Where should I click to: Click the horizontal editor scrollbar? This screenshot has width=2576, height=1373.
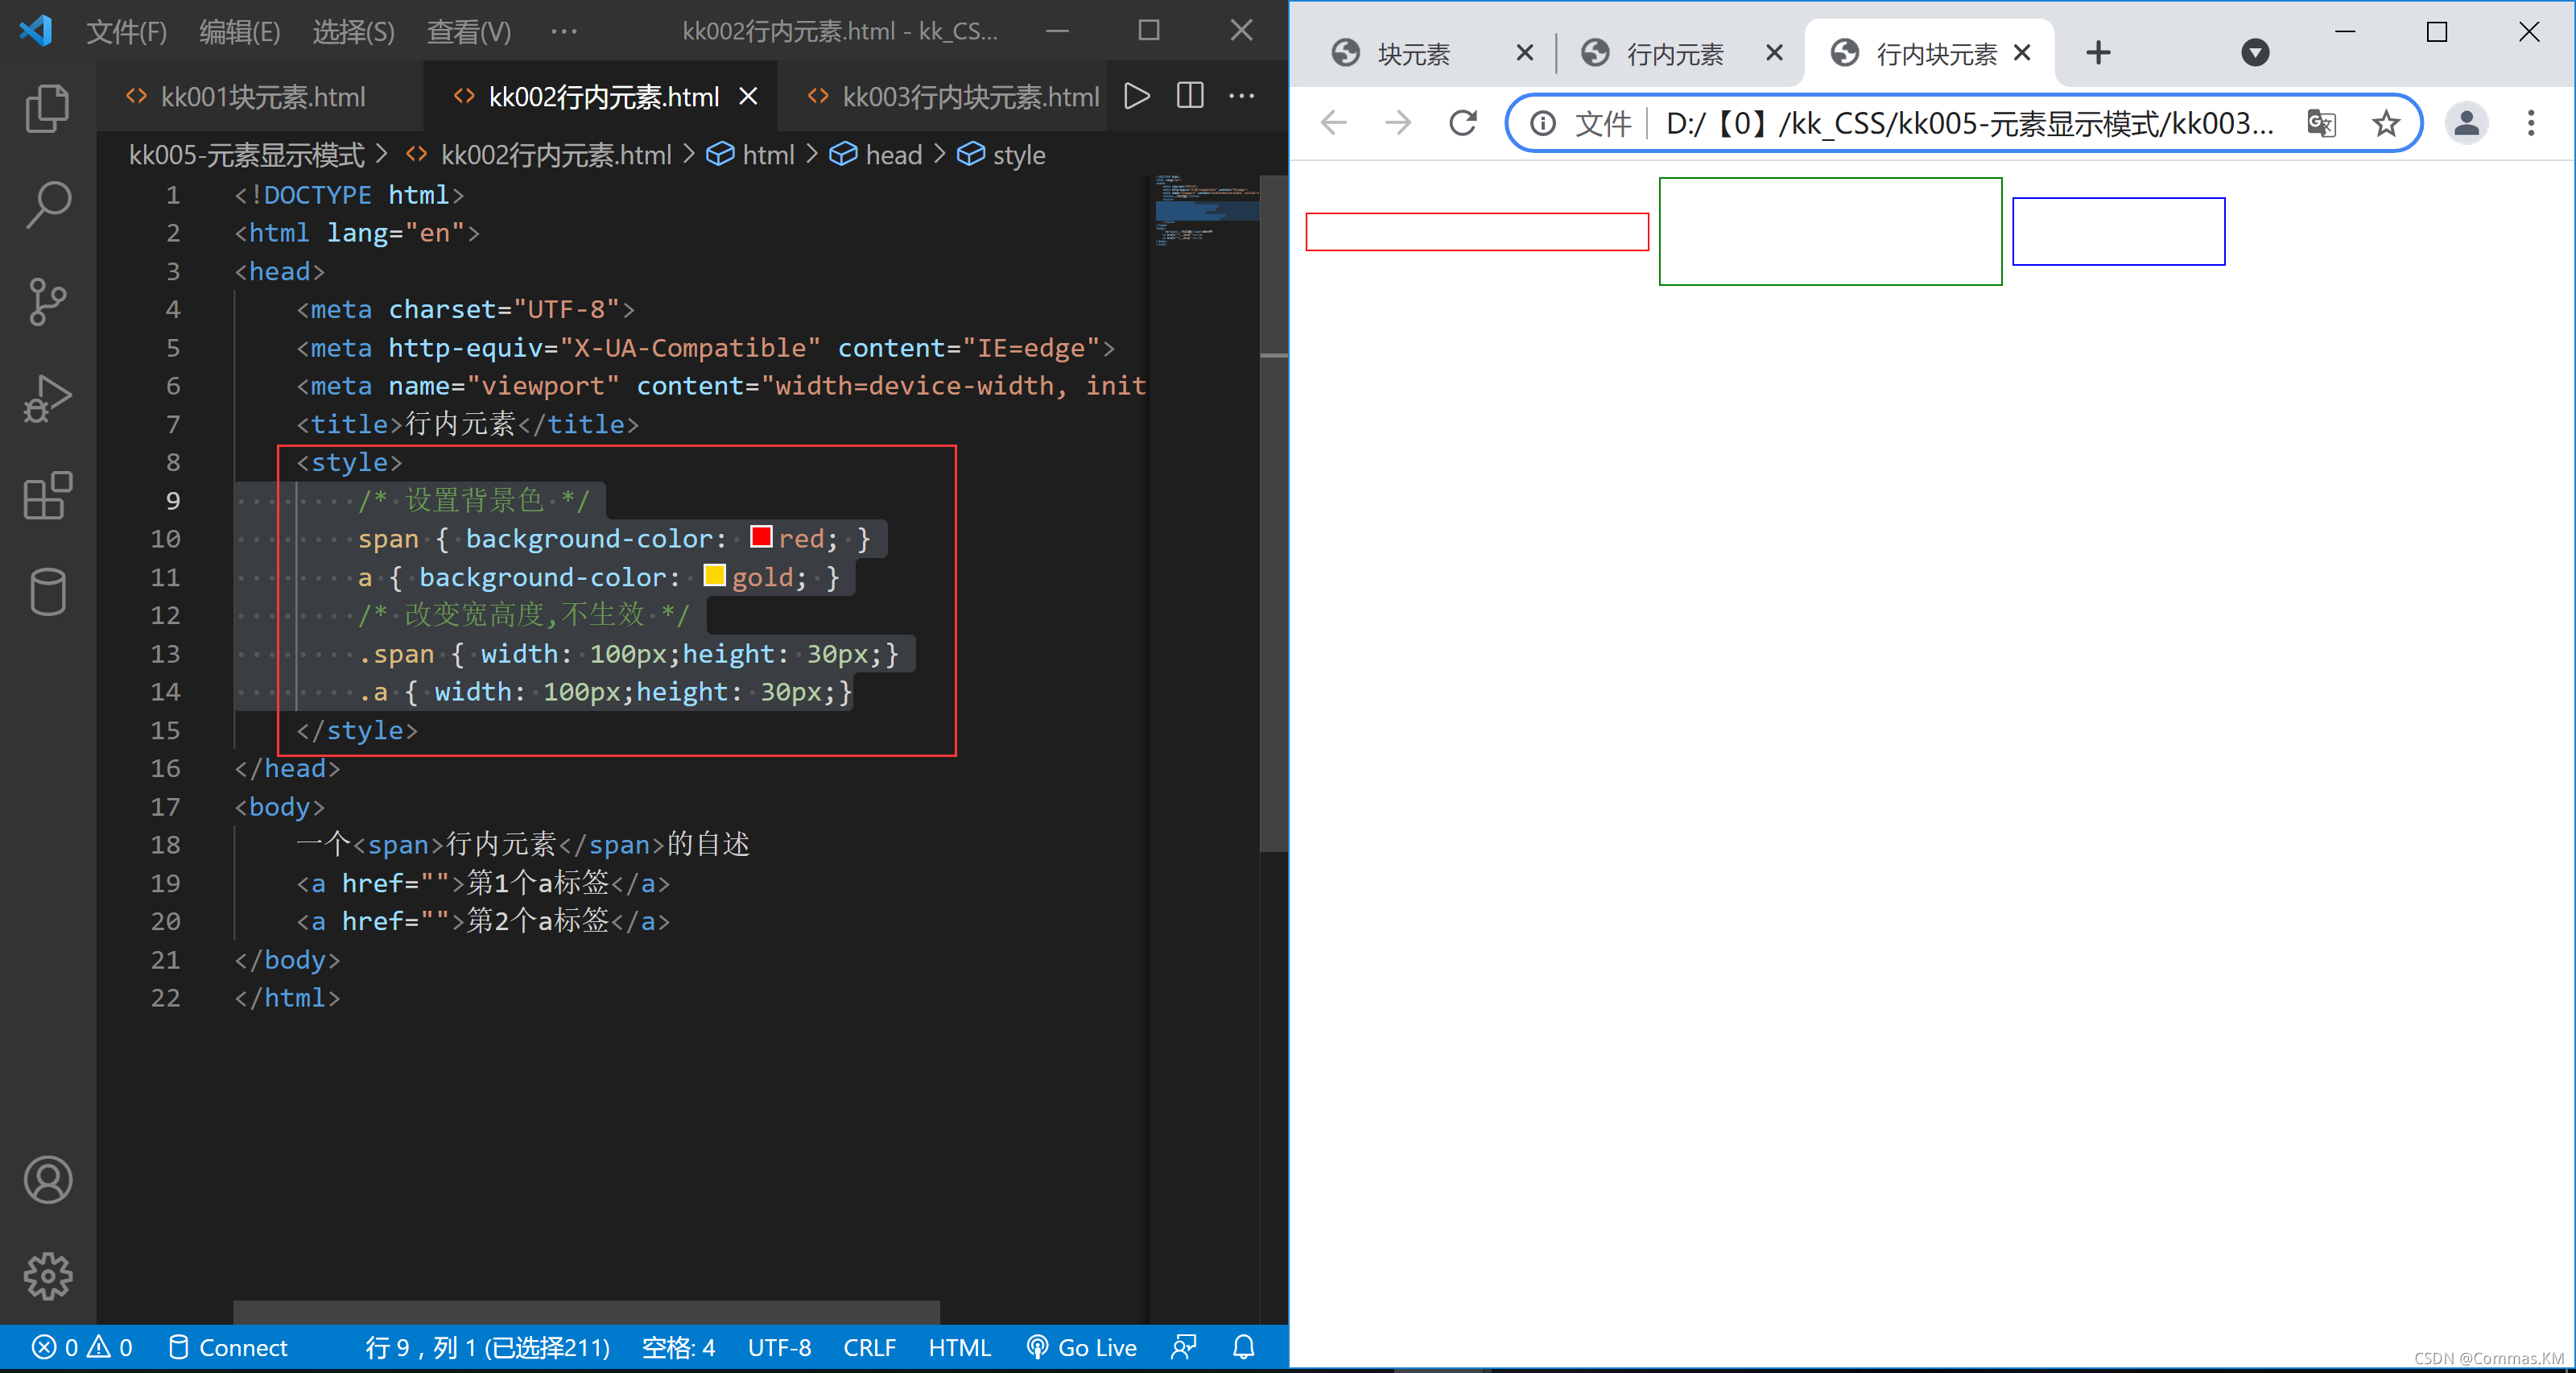(586, 1312)
